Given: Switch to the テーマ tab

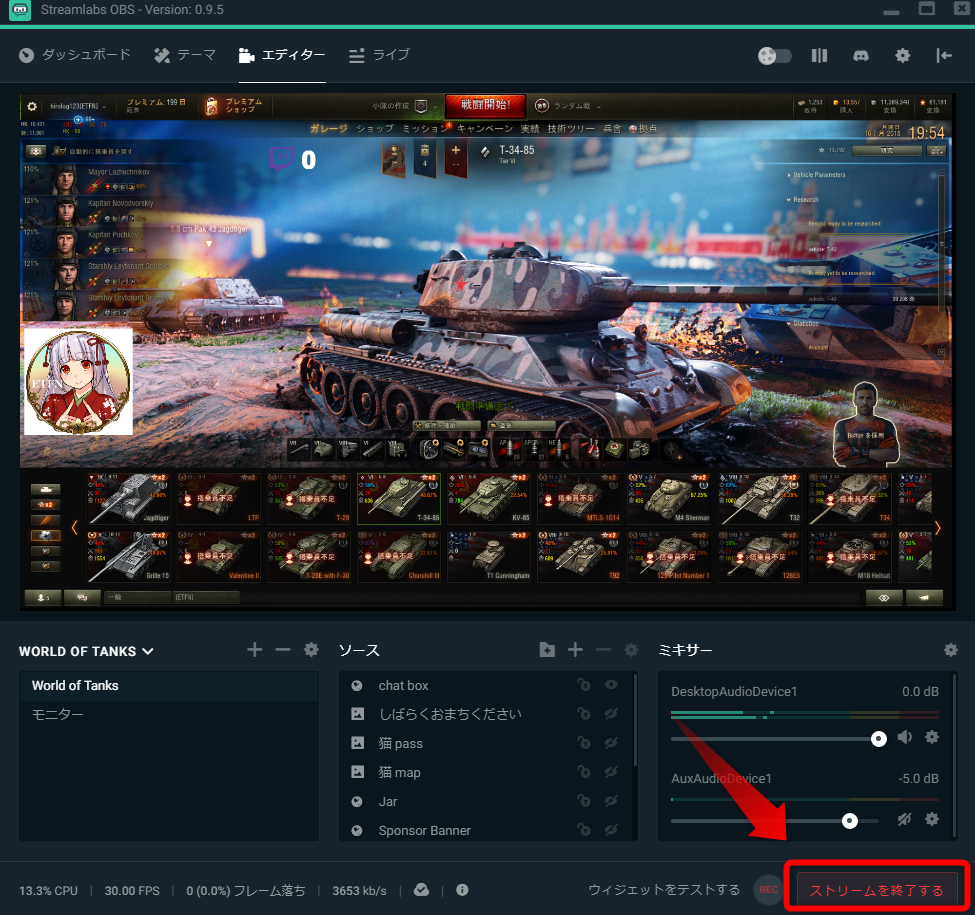Looking at the screenshot, I should tap(185, 55).
